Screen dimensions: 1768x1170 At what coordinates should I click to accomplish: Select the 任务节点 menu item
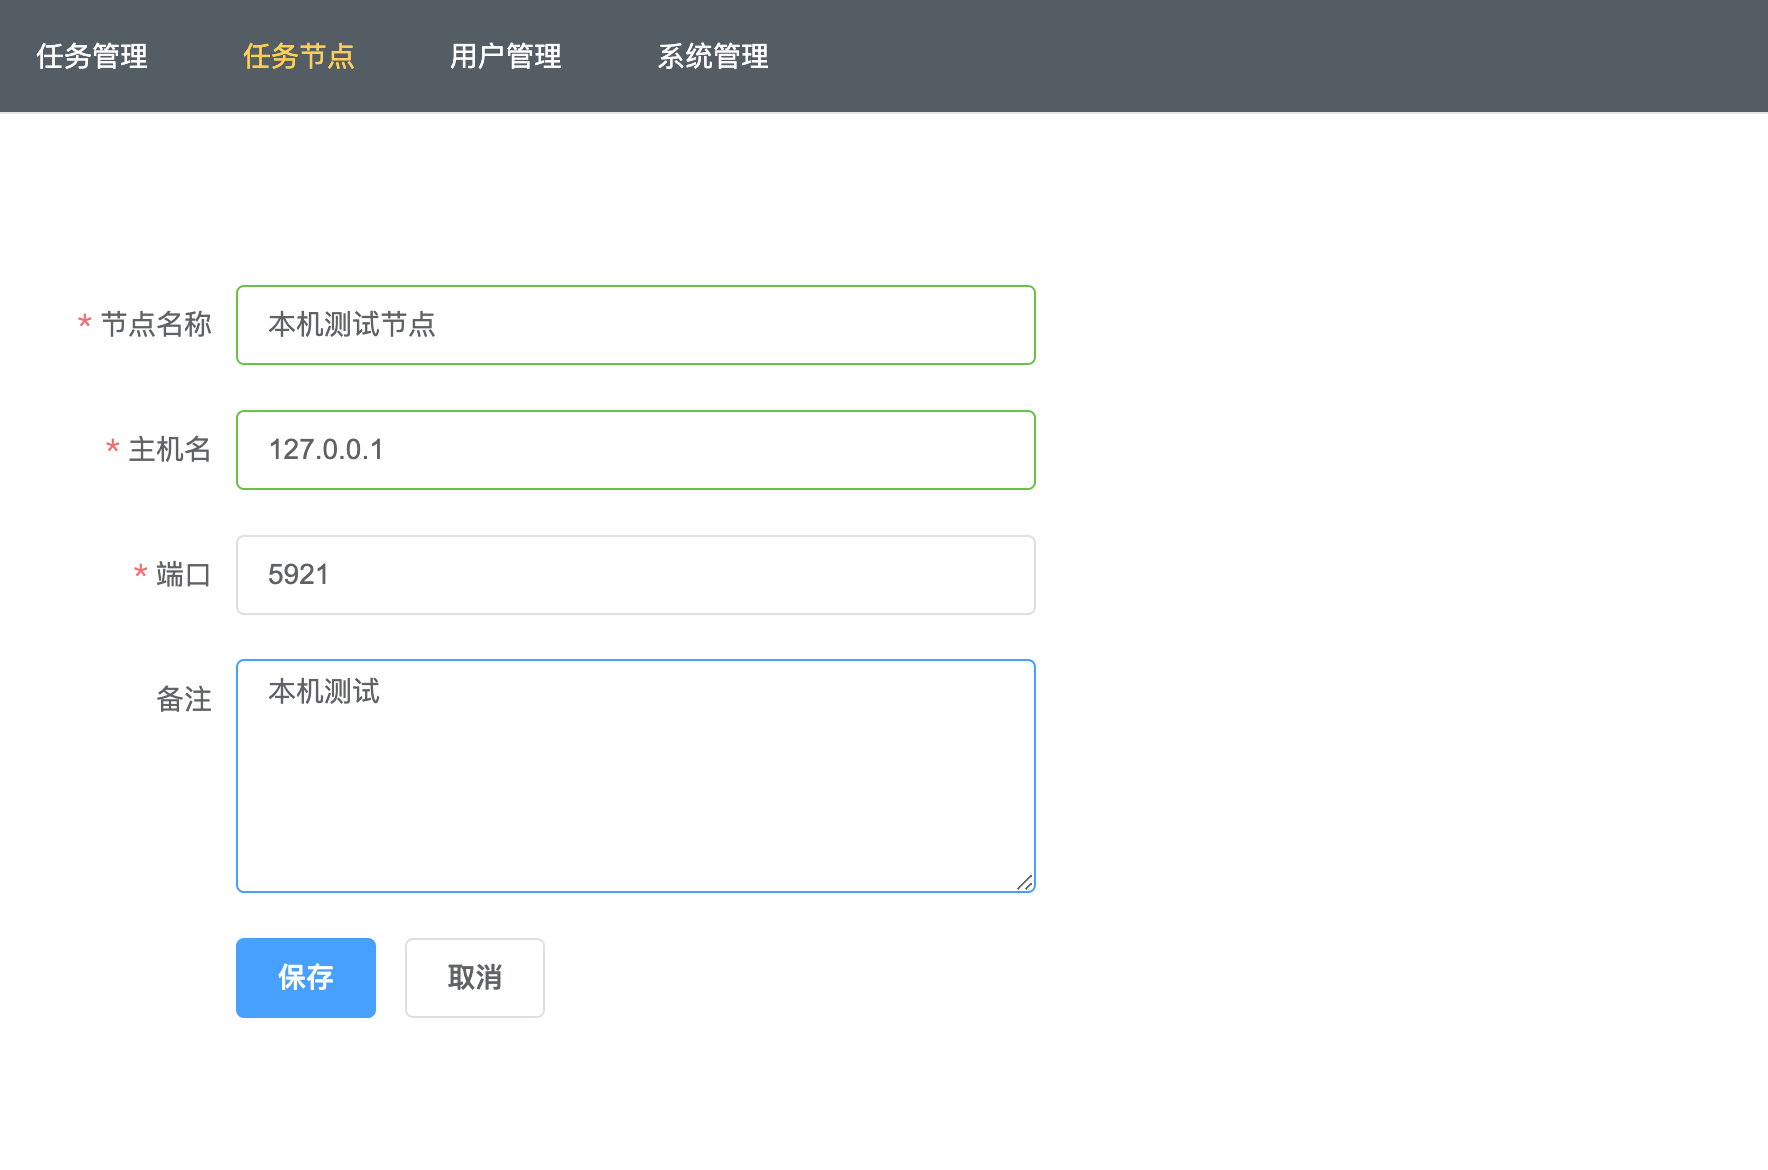click(299, 56)
